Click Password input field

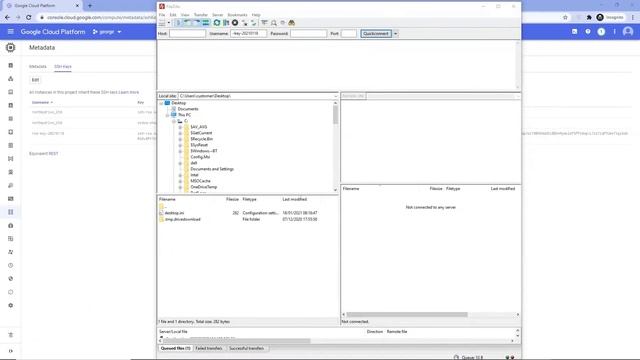(x=308, y=33)
